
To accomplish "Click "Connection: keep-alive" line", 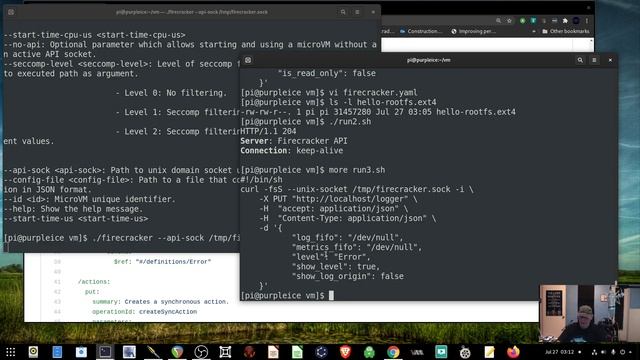I will (x=291, y=151).
